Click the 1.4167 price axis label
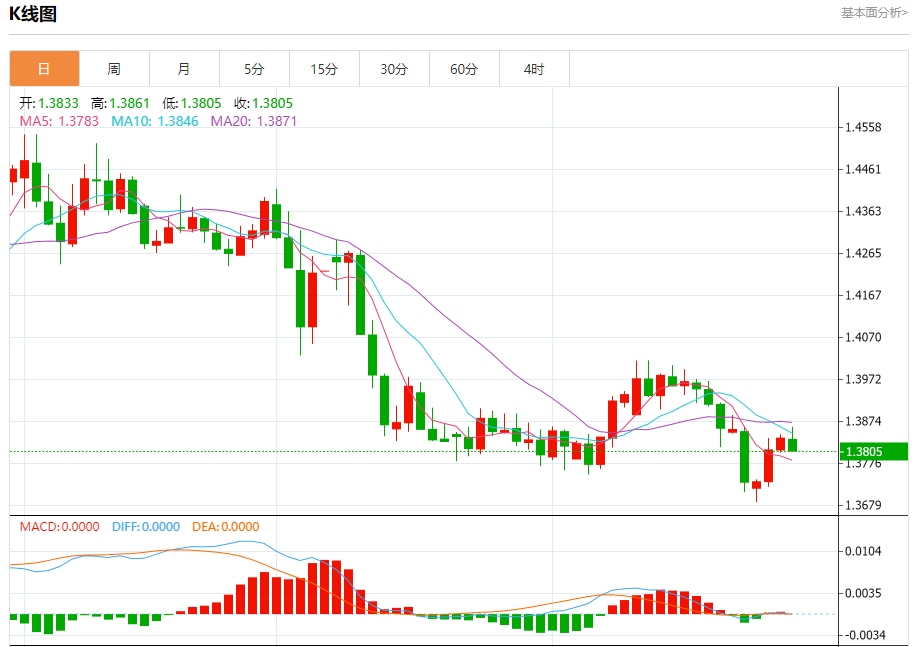This screenshot has width=914, height=647. click(x=863, y=296)
